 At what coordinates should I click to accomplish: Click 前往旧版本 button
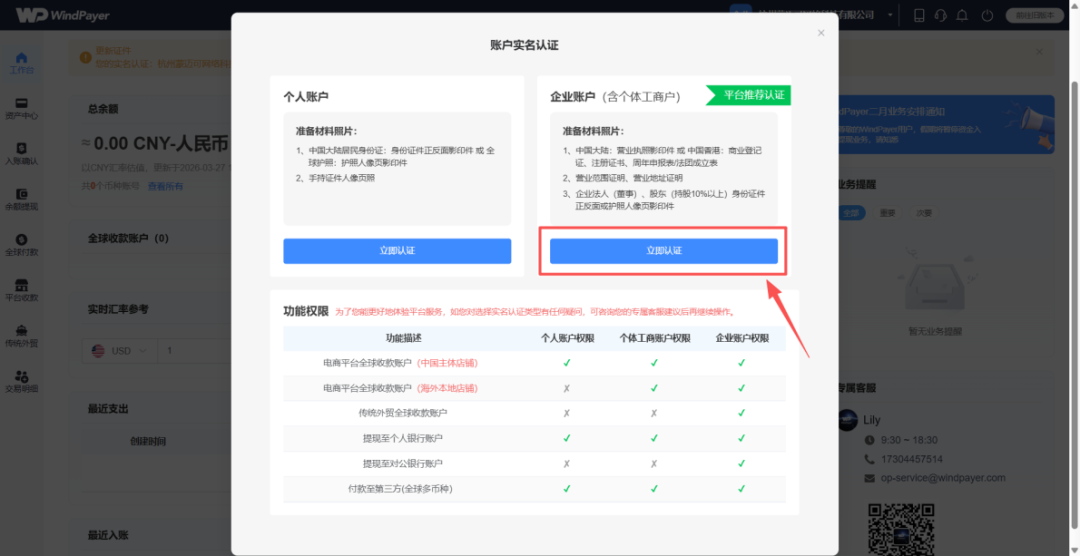click(x=1035, y=15)
